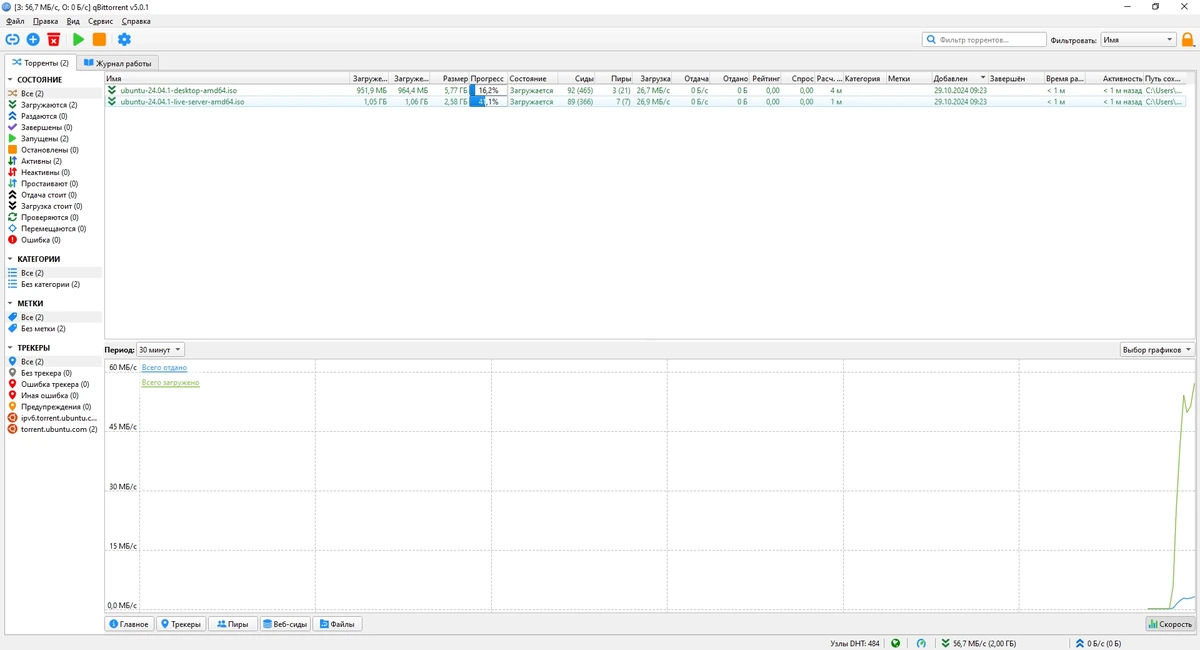The image size is (1200, 650).
Task: Open the Справка menu
Action: click(136, 21)
